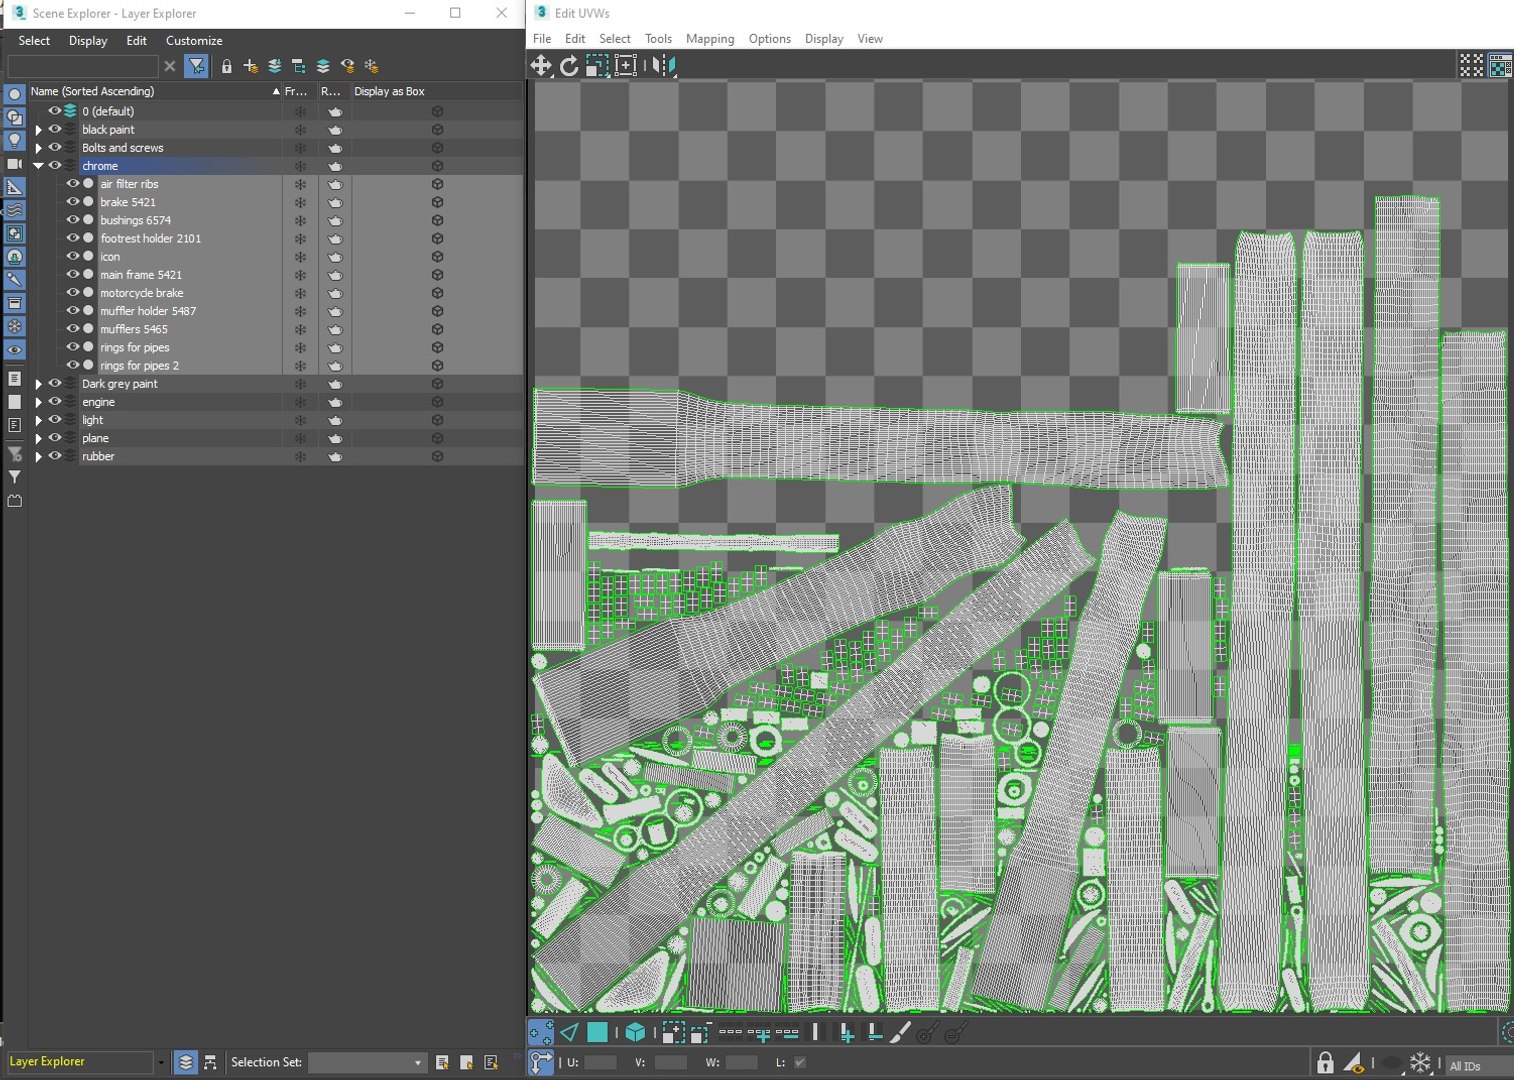Screen dimensions: 1514x1080
Task: Click into the Layer Explorer search field
Action: pos(83,66)
